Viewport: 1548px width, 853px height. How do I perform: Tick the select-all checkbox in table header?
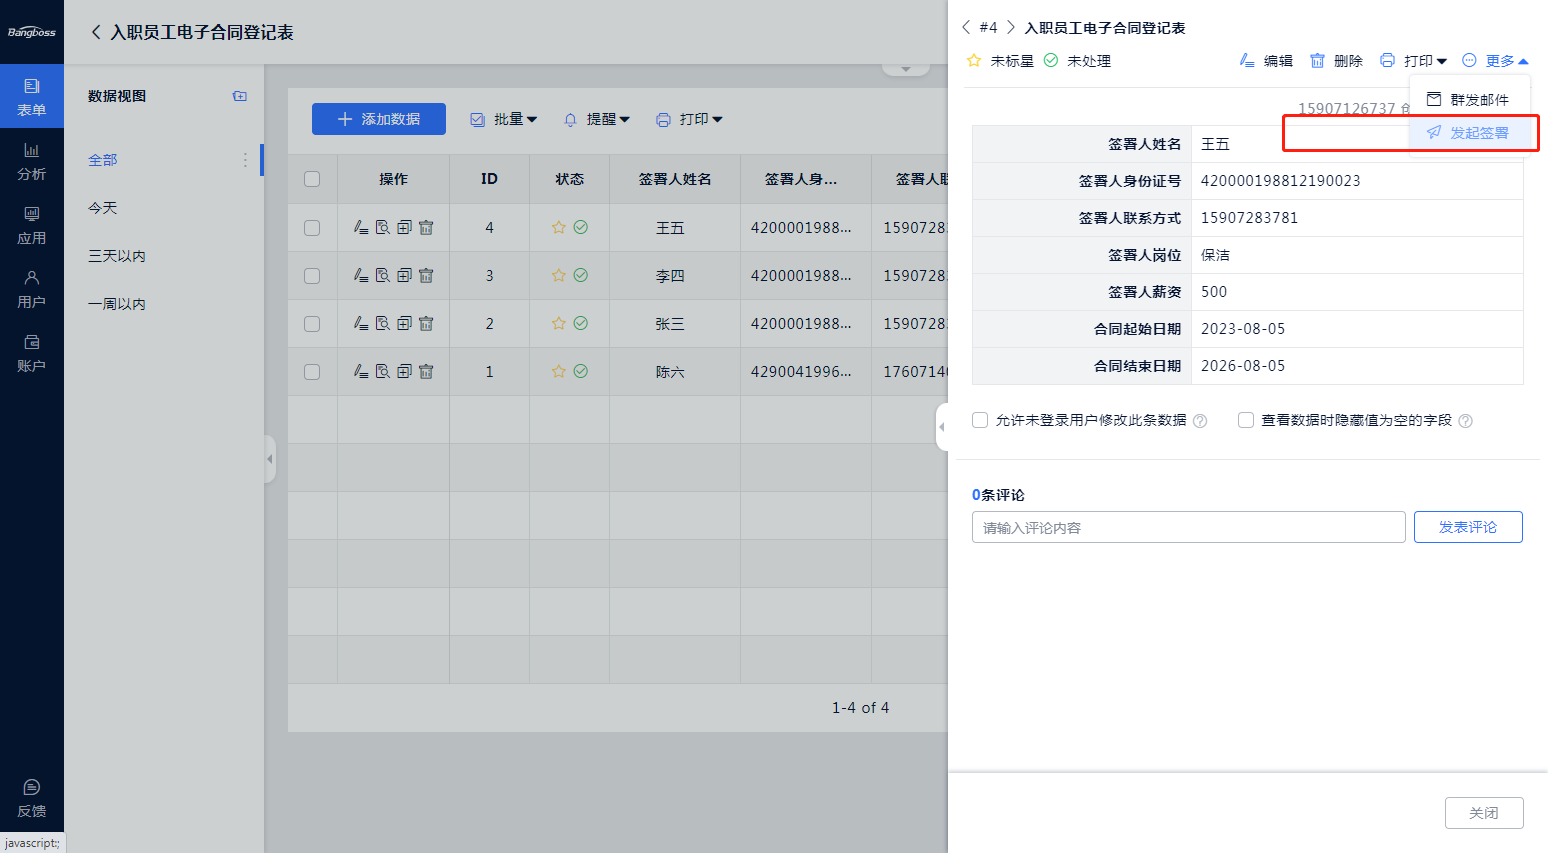(312, 179)
